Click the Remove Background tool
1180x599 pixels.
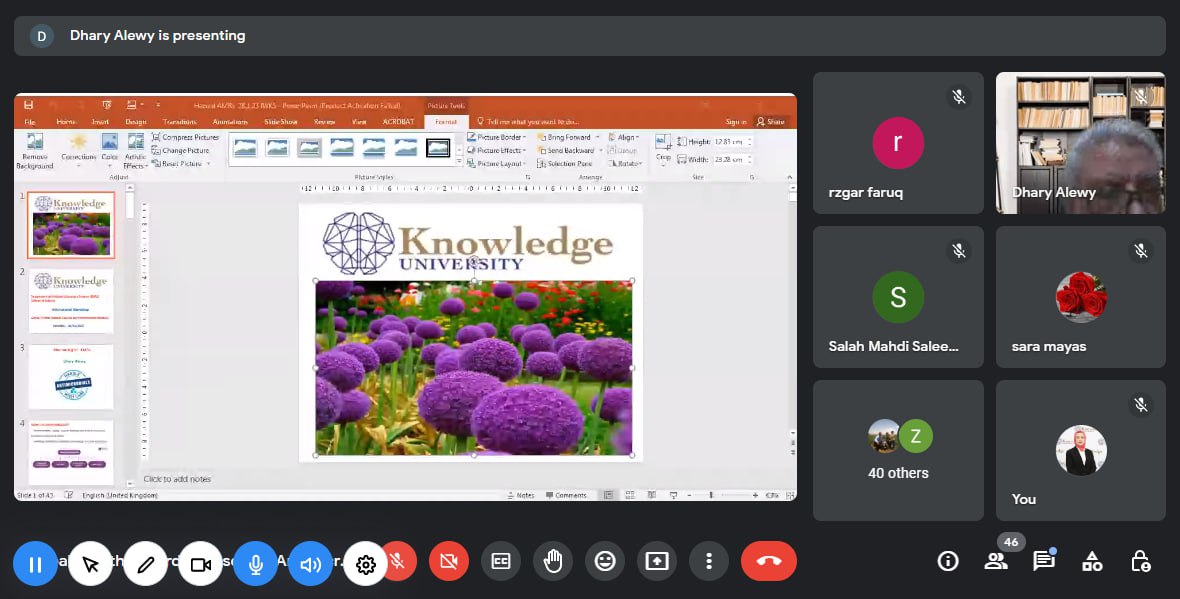tap(35, 151)
